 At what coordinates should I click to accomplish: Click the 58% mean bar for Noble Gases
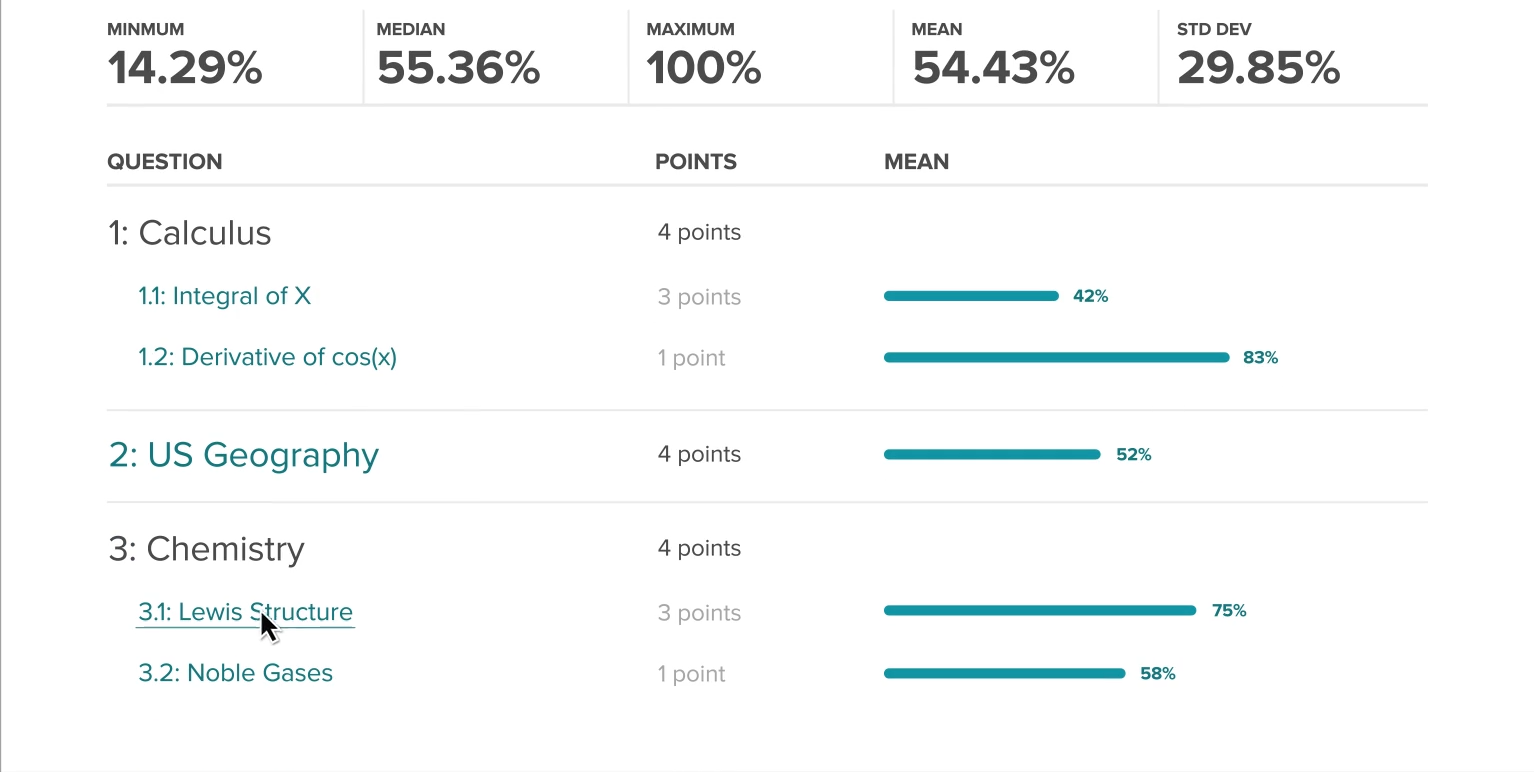click(x=1004, y=674)
